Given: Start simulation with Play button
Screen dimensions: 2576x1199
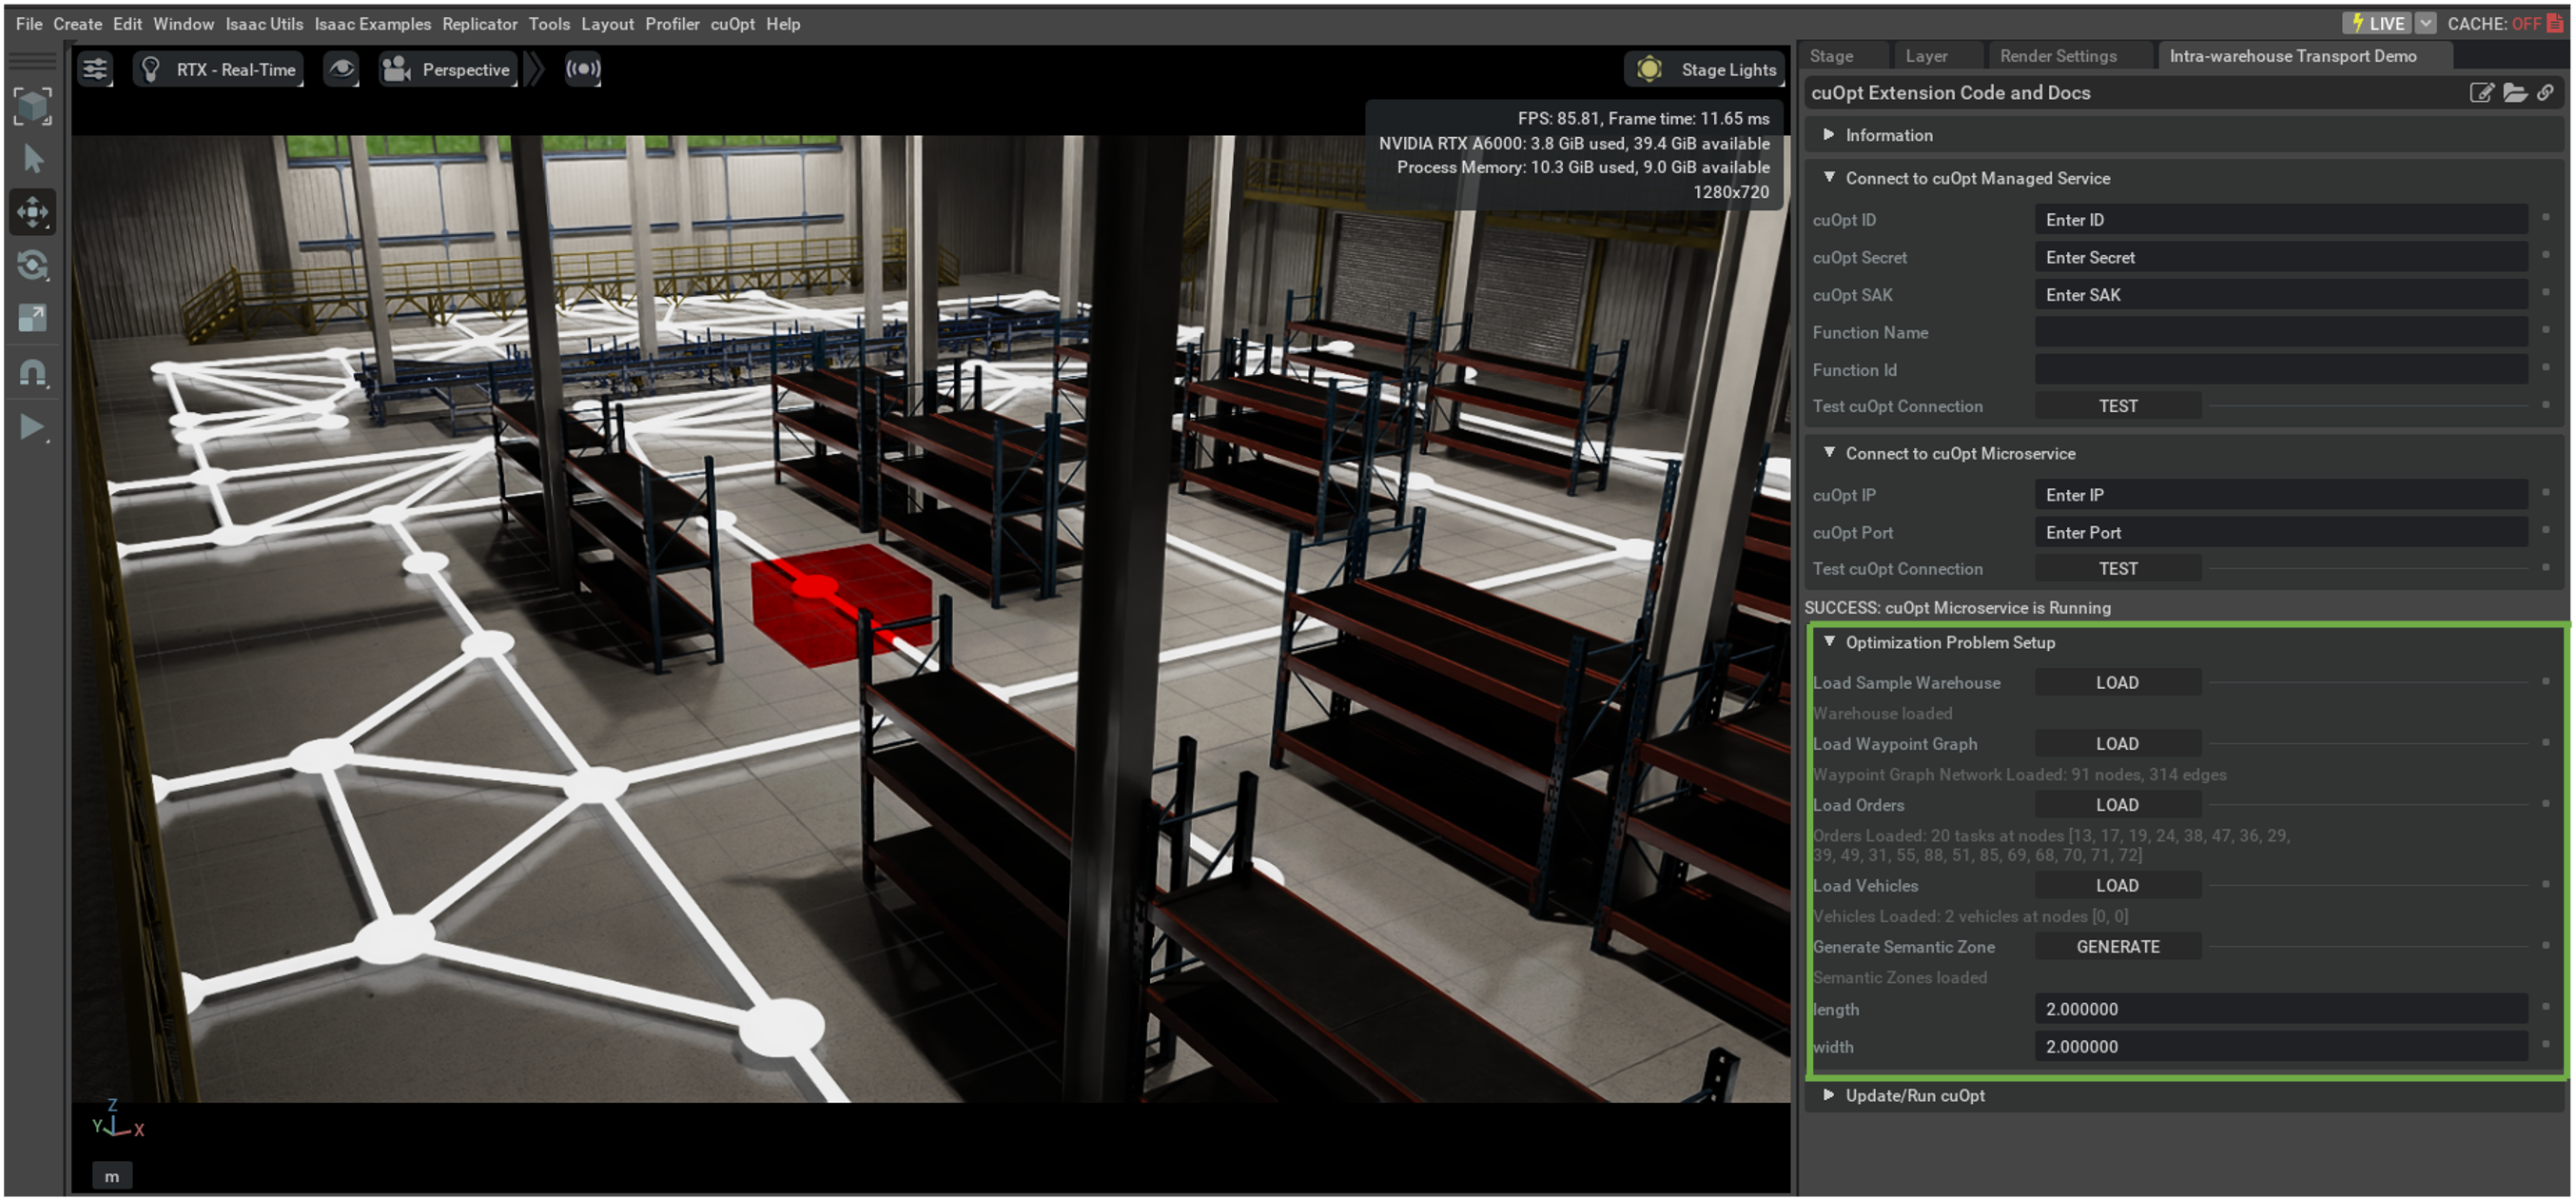Looking at the screenshot, I should coord(33,427).
